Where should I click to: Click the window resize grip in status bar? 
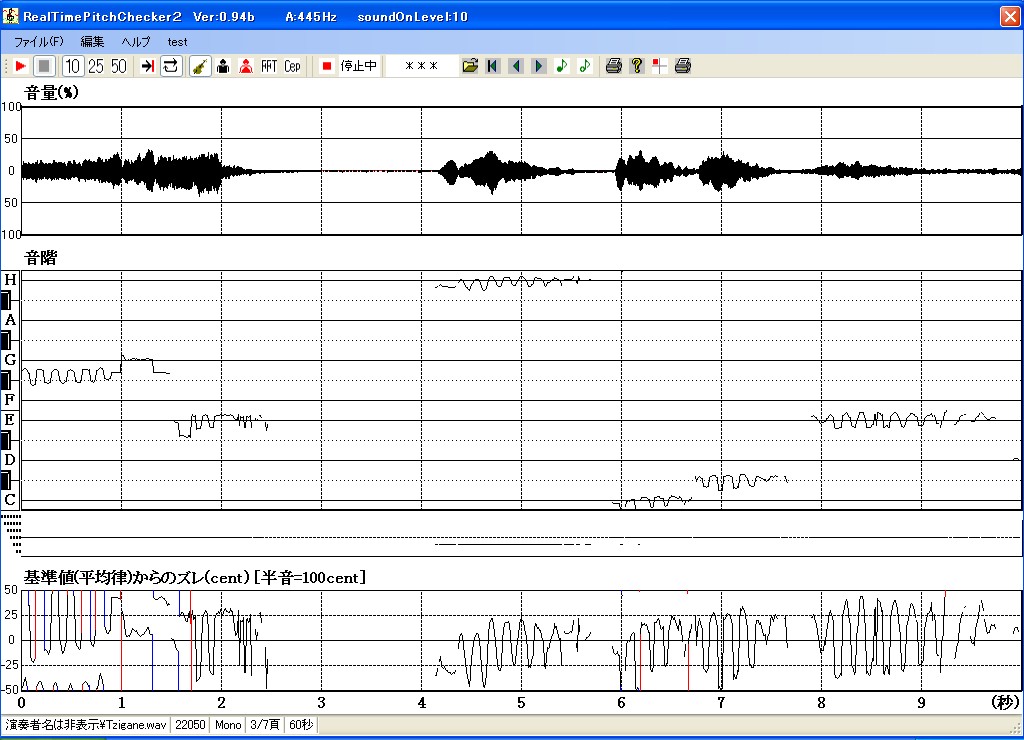[1016, 727]
